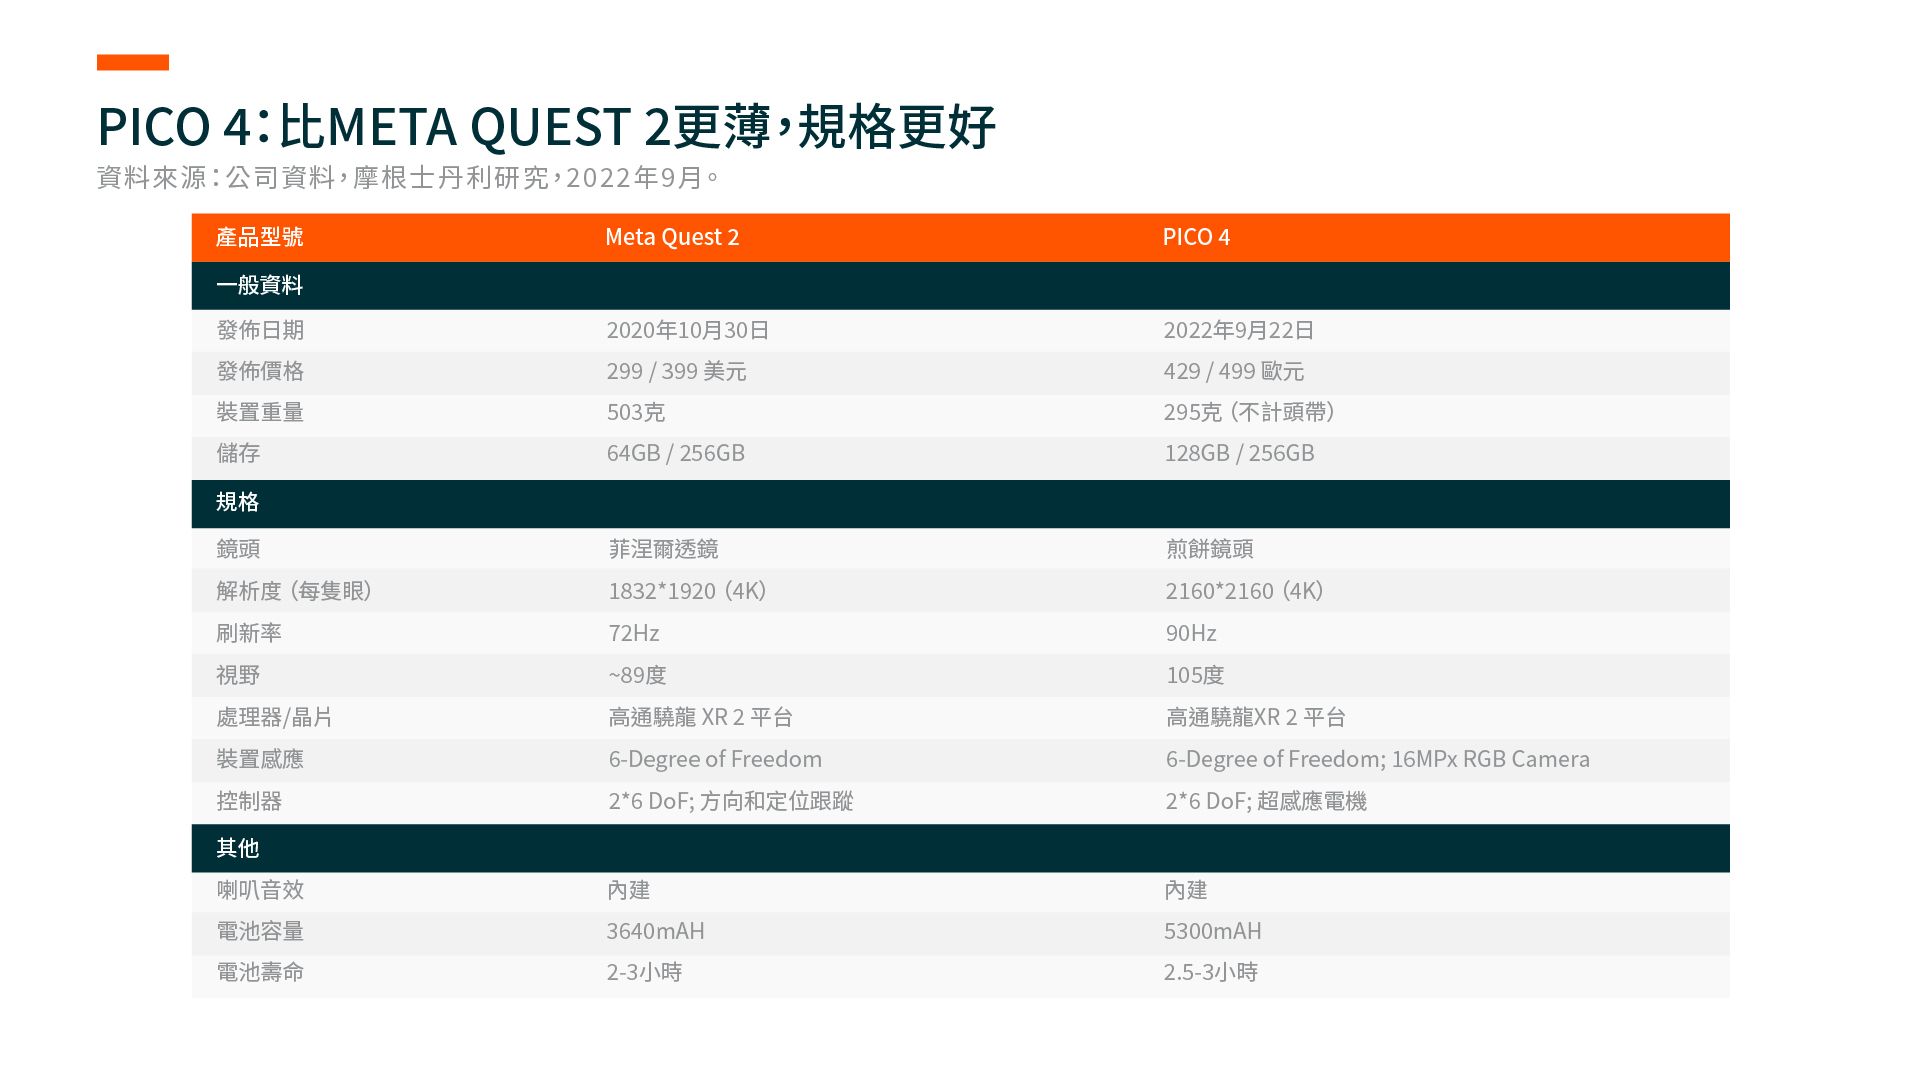1920x1080 pixels.
Task: Select the '一般資料' section header
Action: [260, 285]
